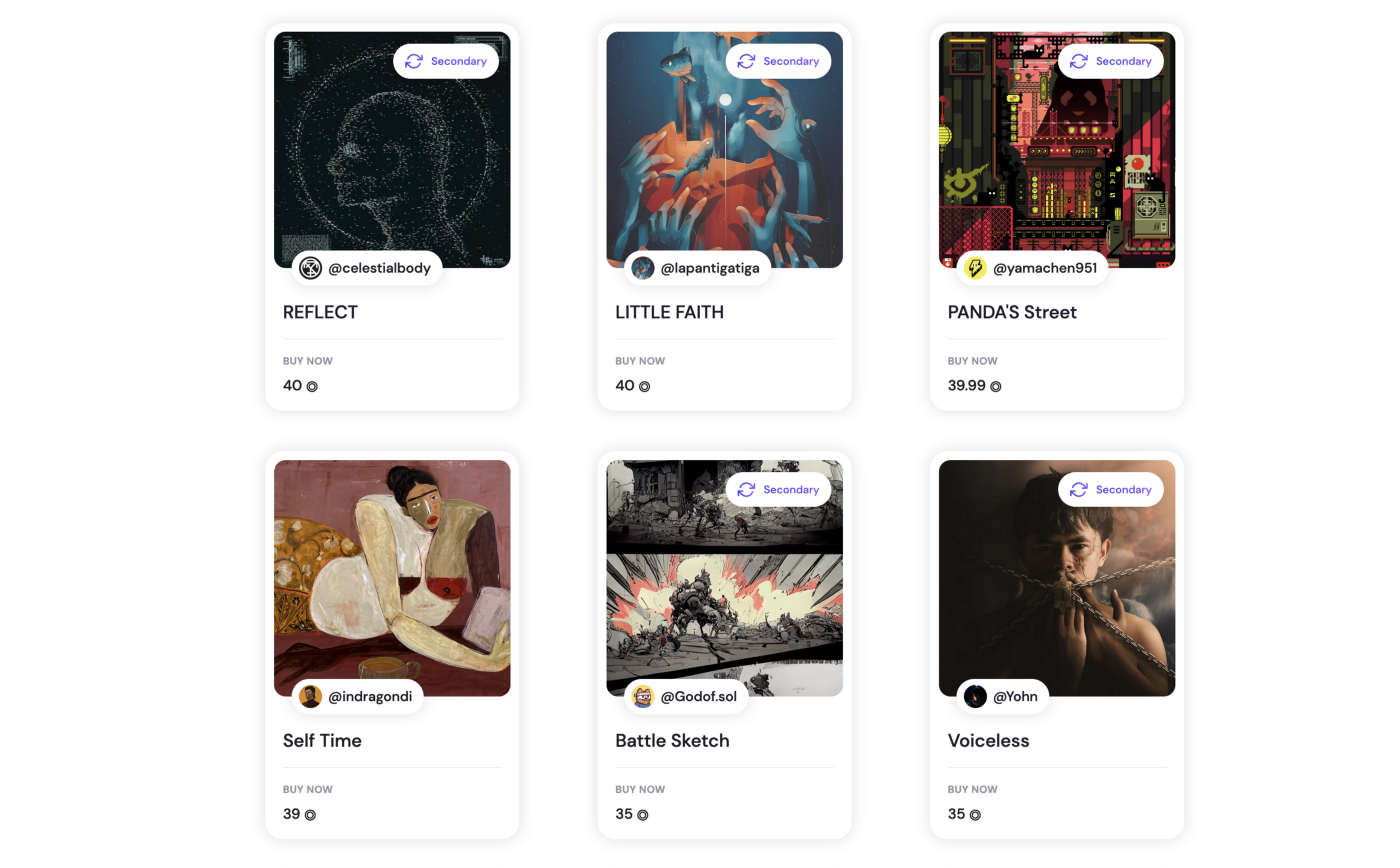Click the Secondary badge on LITTLE FAITH
1400x868 pixels.
coord(778,61)
